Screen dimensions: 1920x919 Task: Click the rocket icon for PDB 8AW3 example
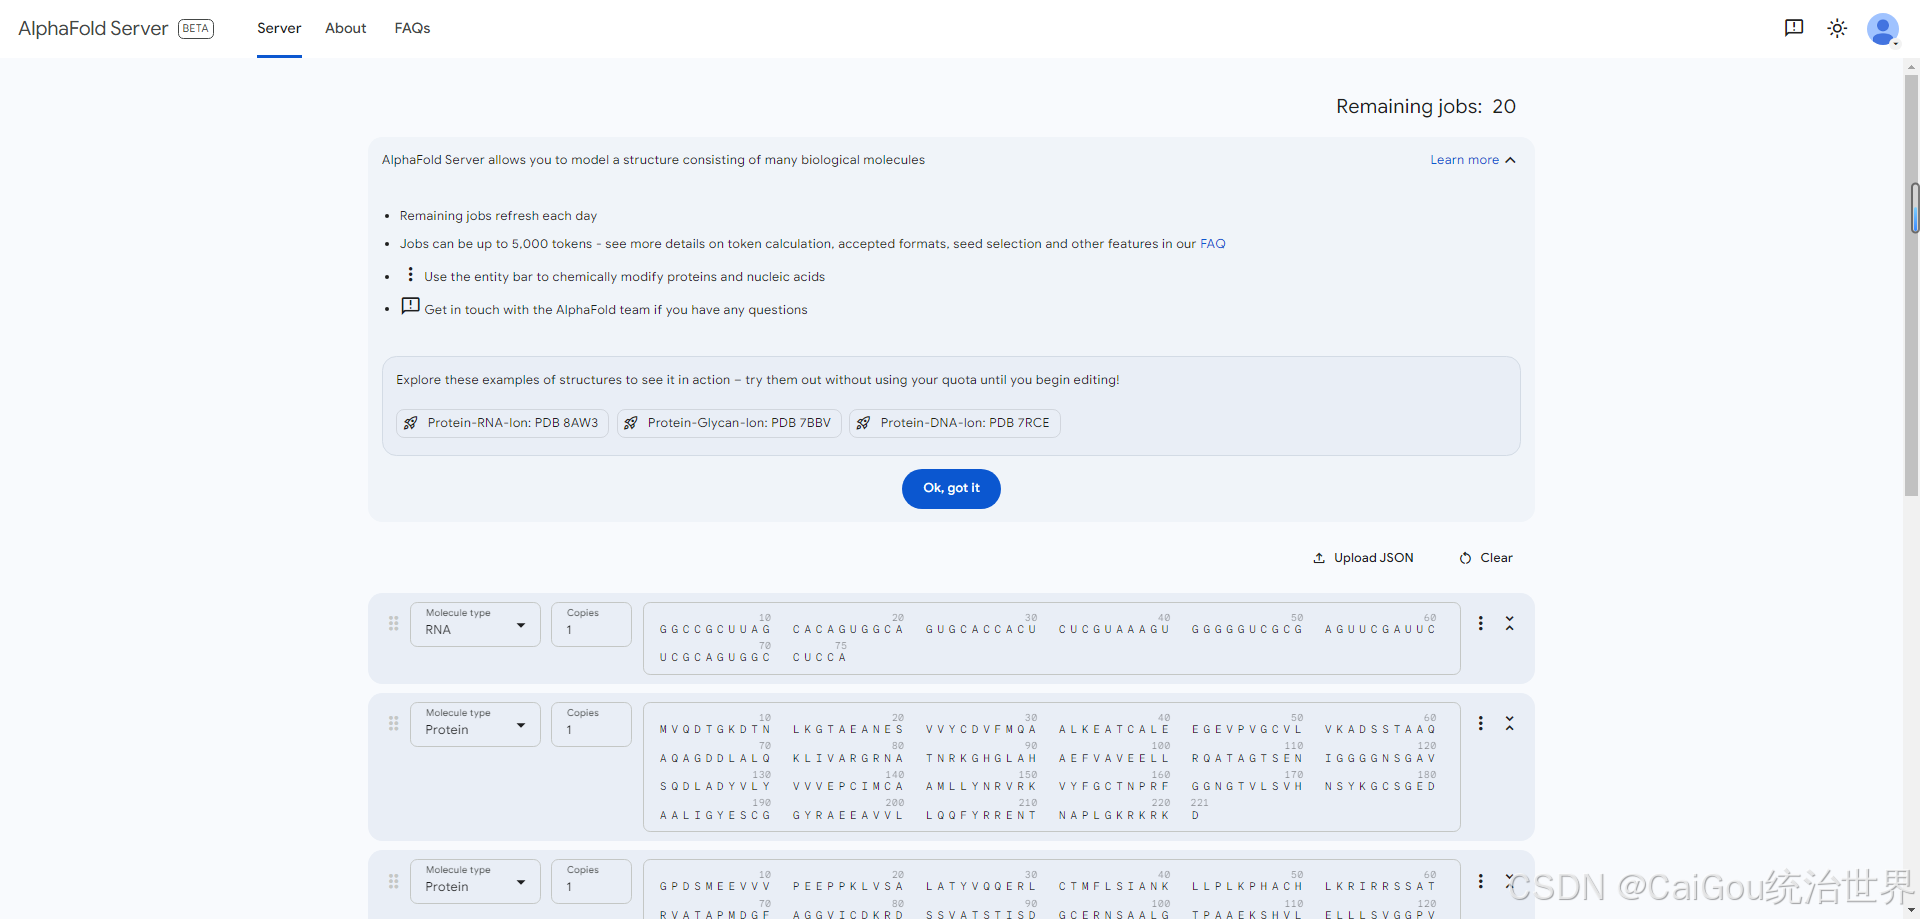coord(411,423)
